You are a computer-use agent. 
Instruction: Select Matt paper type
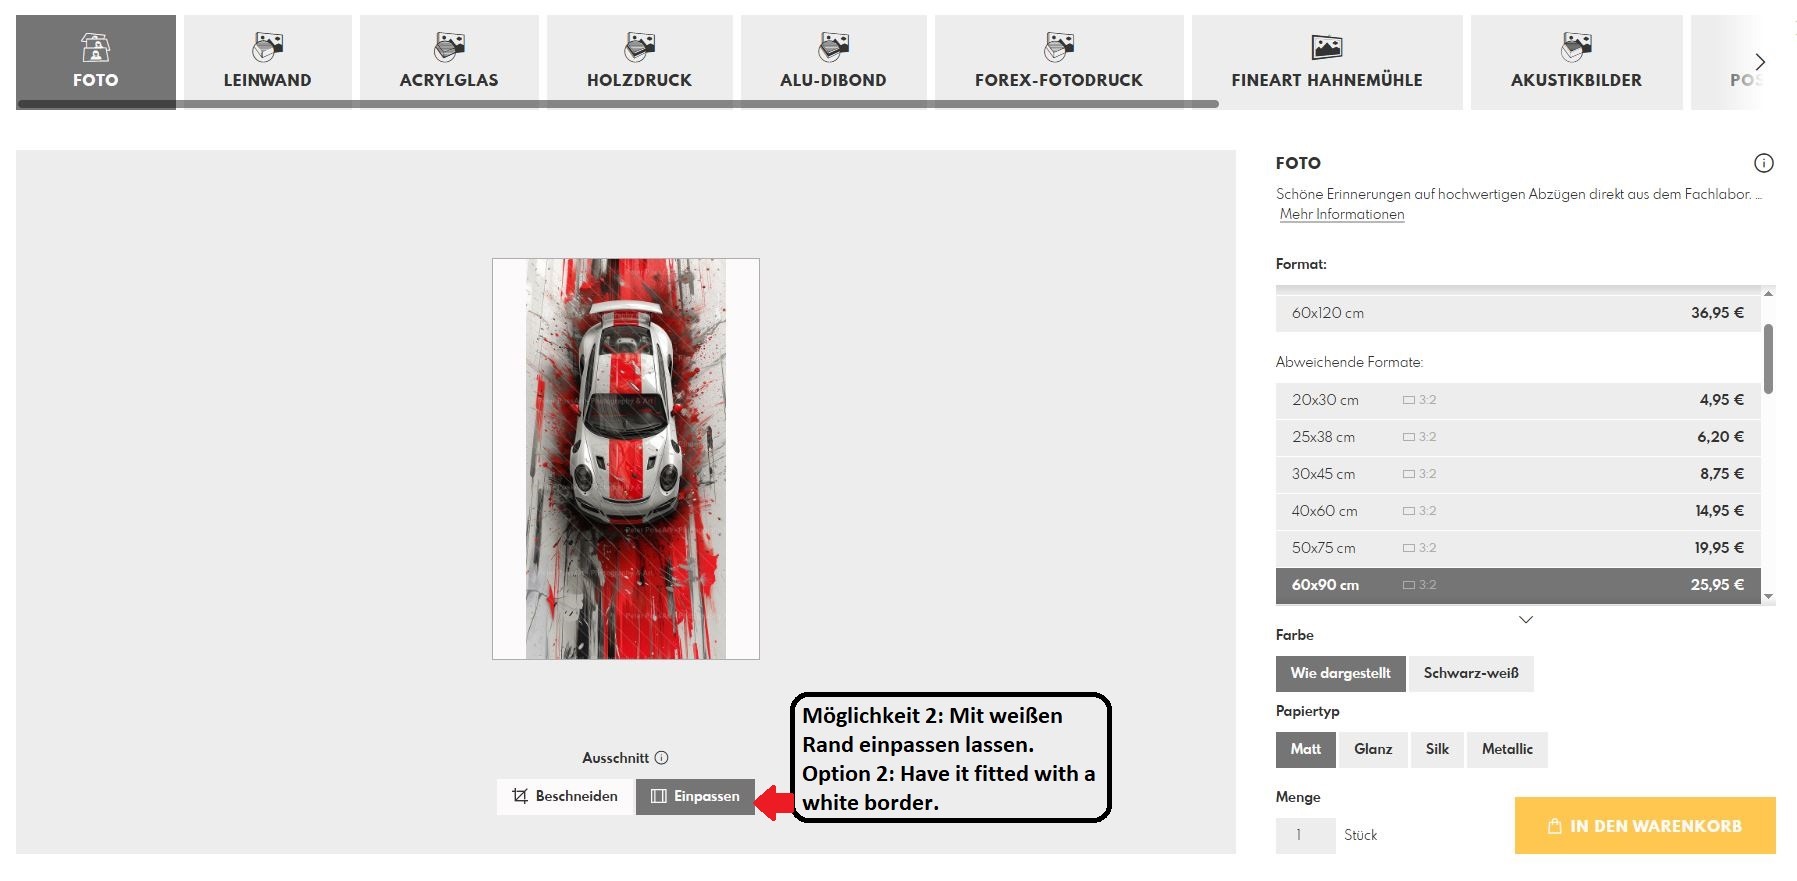pyautogui.click(x=1306, y=749)
